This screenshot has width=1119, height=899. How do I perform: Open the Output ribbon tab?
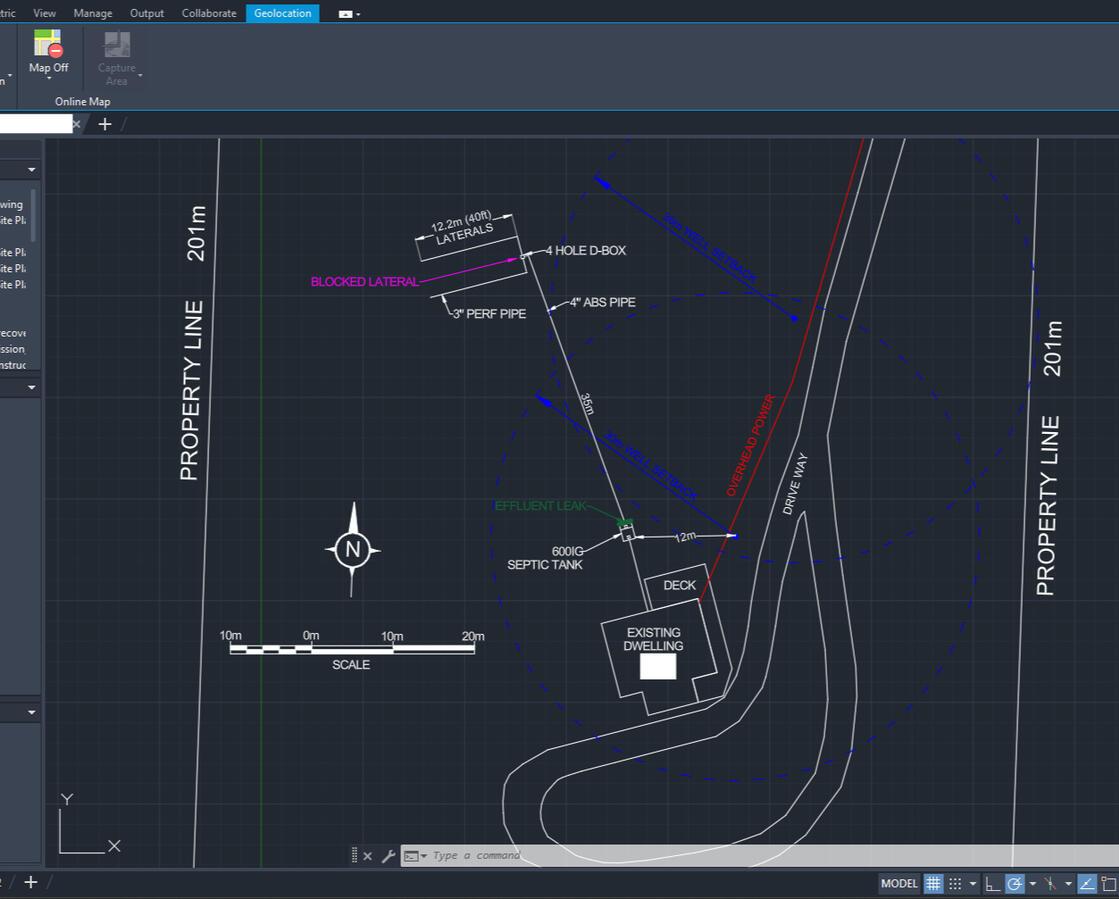click(147, 13)
